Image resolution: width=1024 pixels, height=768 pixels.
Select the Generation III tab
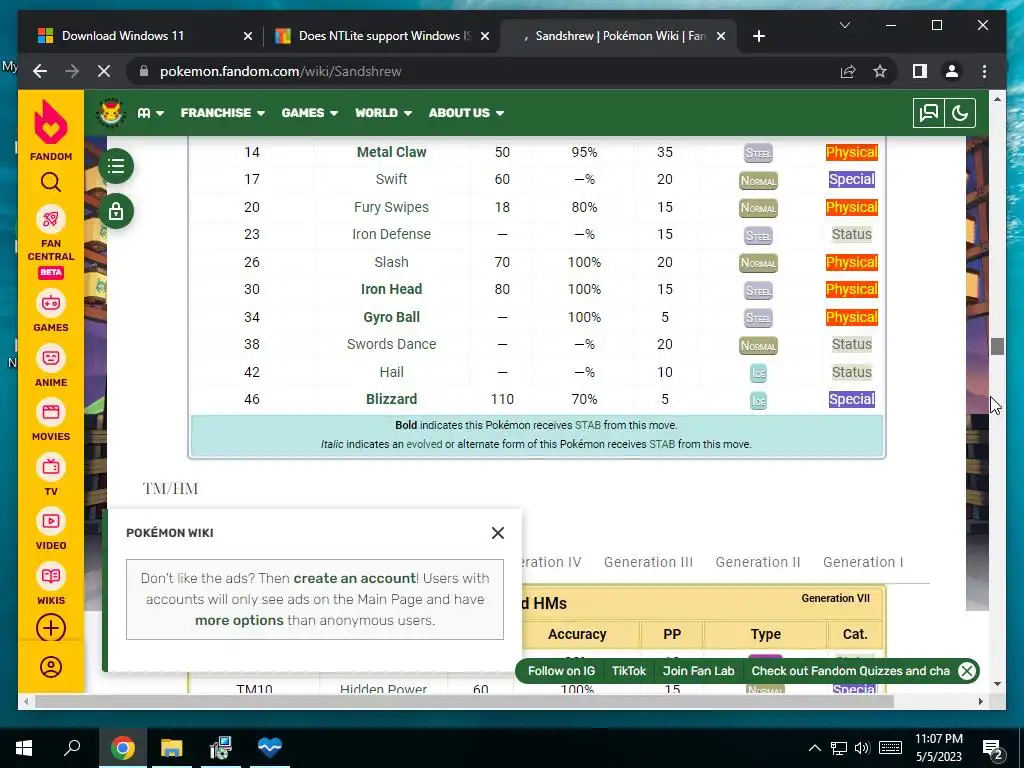coord(648,562)
